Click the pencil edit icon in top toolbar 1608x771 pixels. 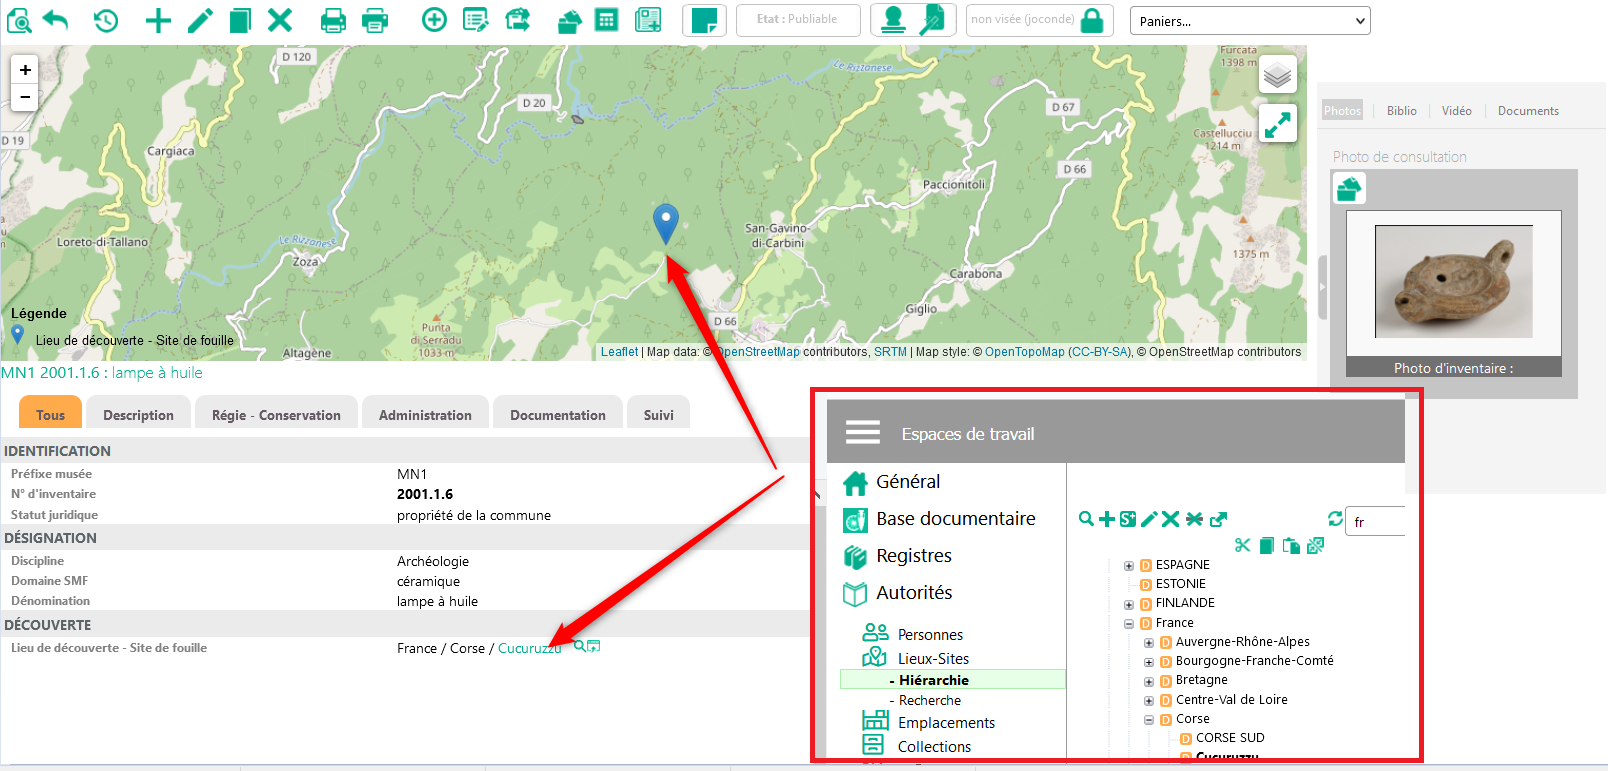tap(200, 20)
